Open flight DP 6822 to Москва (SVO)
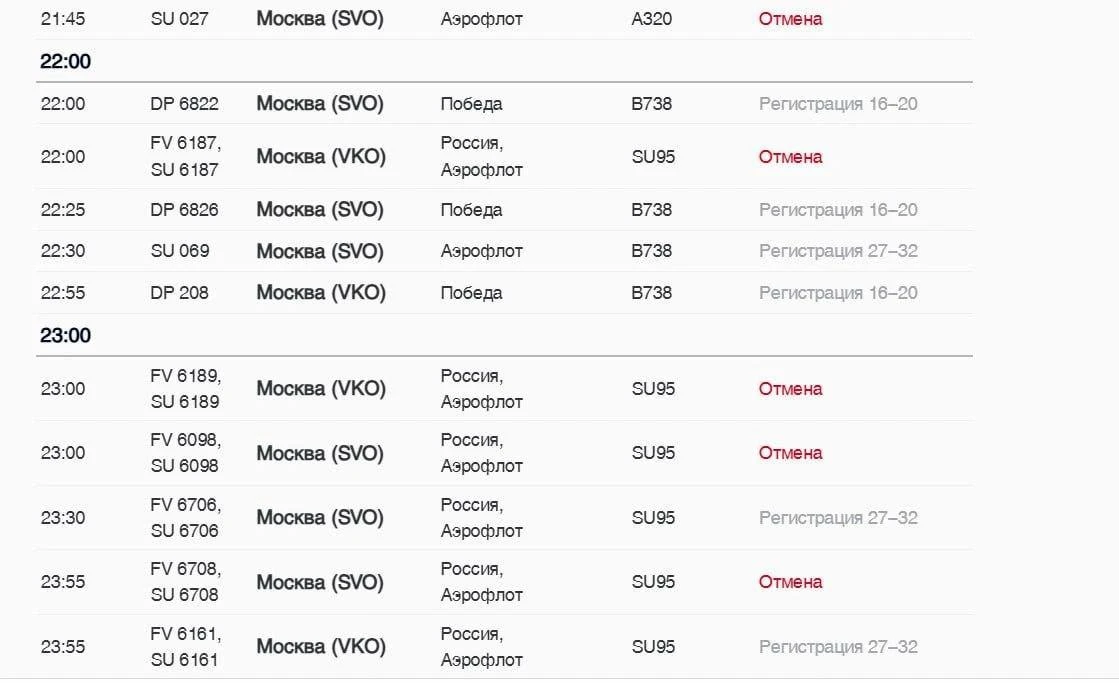This screenshot has height=683, width=1119. (504, 103)
